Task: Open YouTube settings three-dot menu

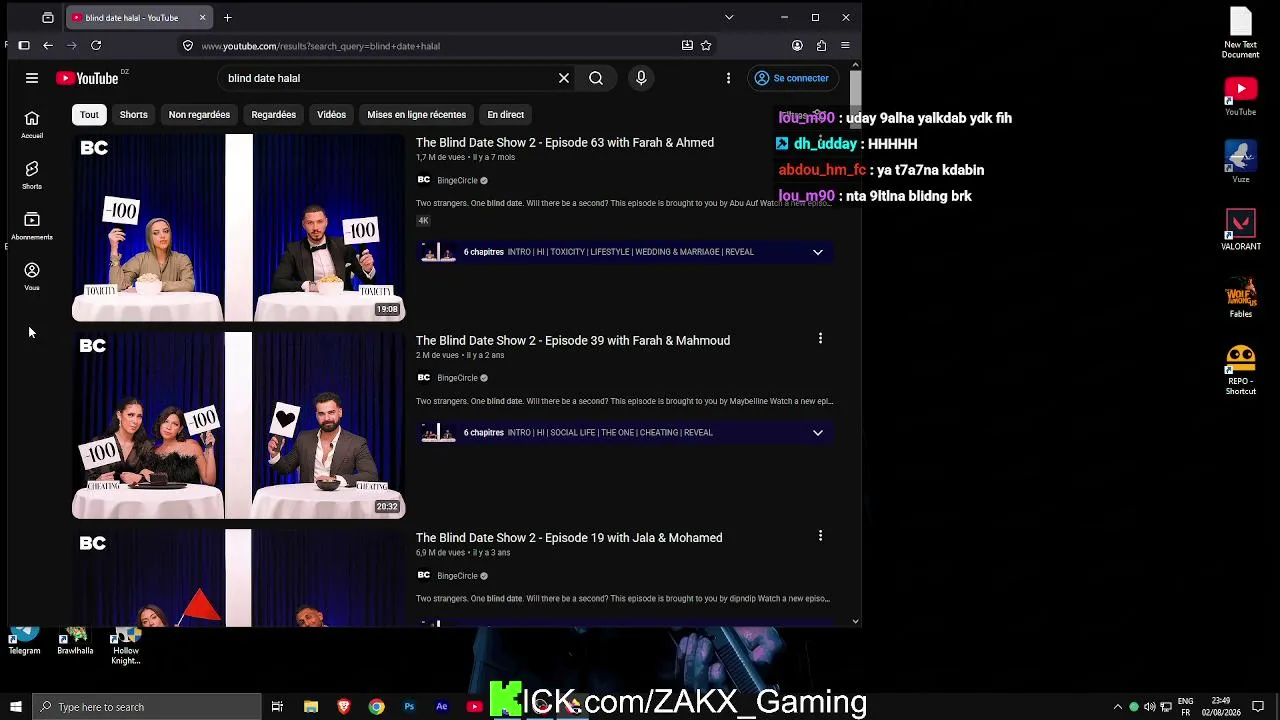Action: click(x=728, y=78)
